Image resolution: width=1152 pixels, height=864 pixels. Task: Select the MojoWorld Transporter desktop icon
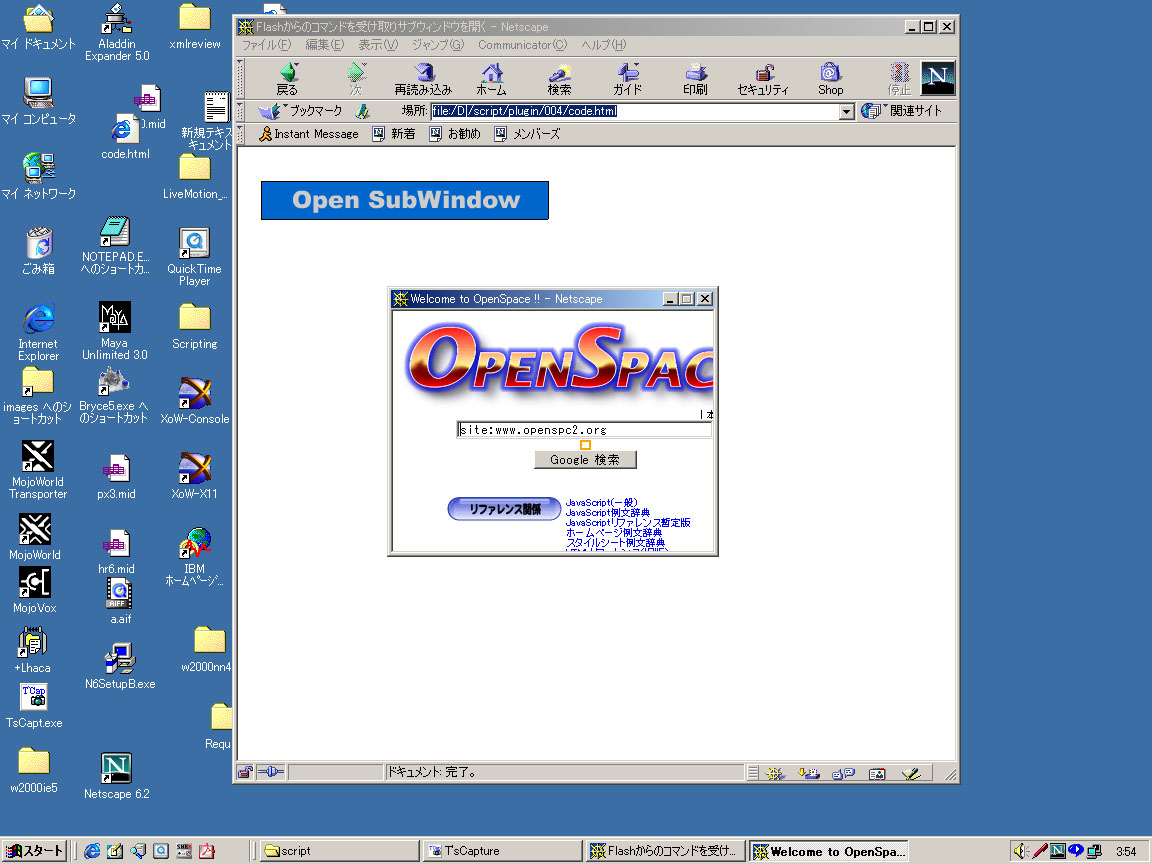(x=37, y=469)
